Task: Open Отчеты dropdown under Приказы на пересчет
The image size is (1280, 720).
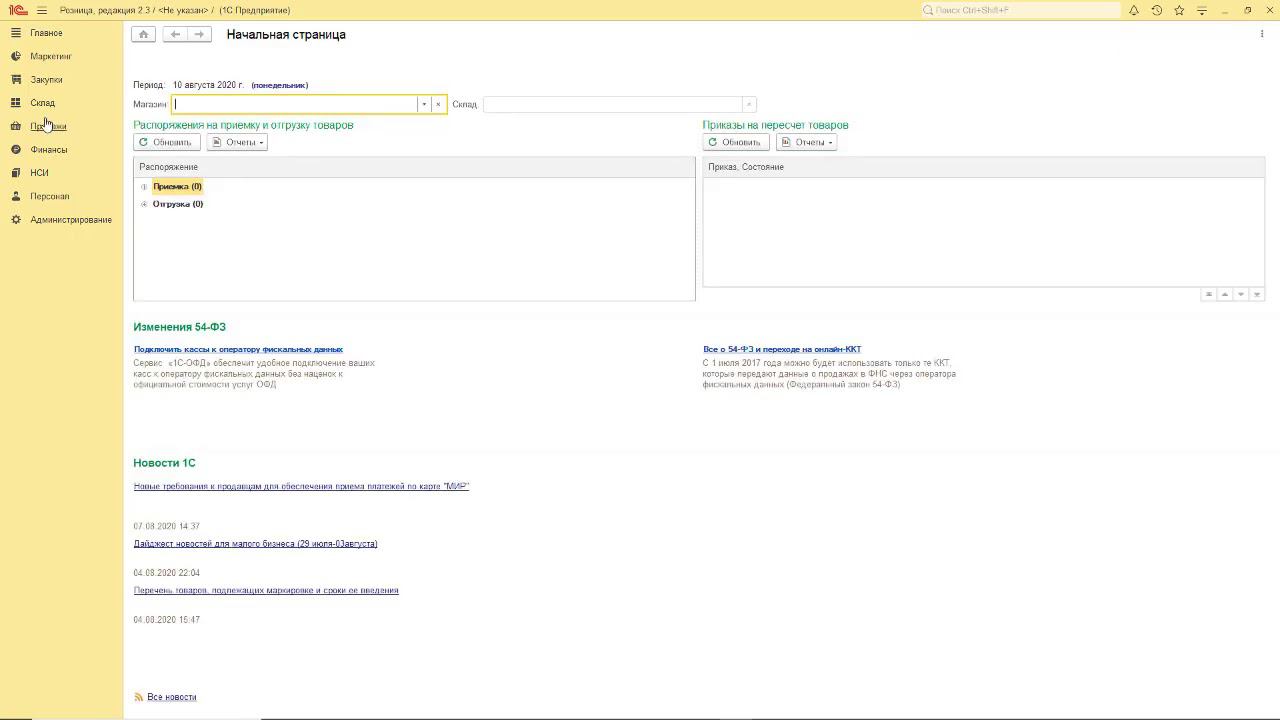Action: pos(806,142)
